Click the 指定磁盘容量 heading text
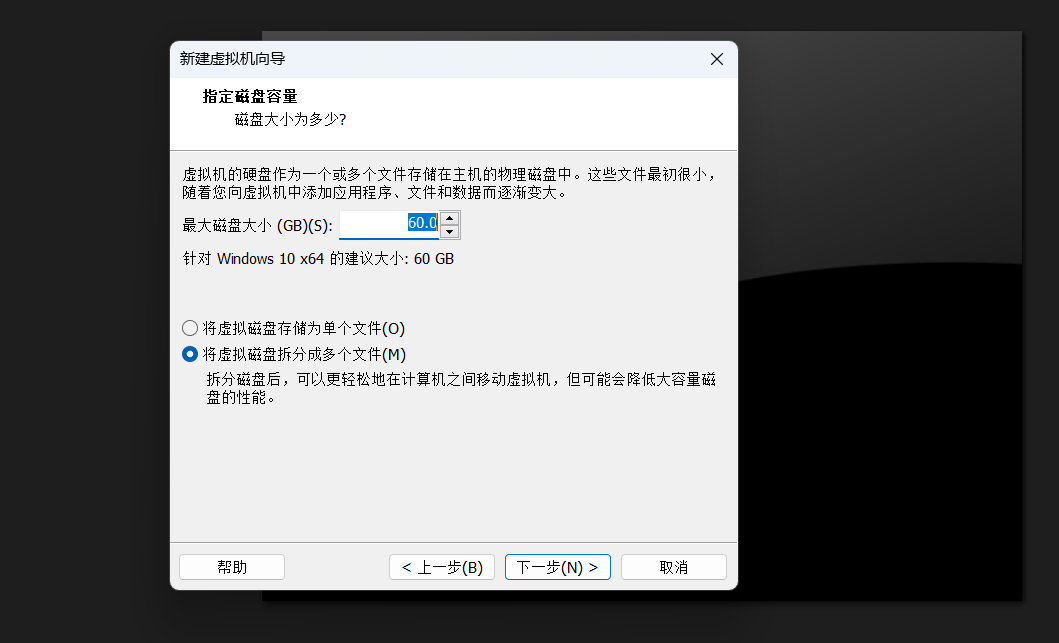Screen dimensions: 1059x643 (x=250, y=97)
